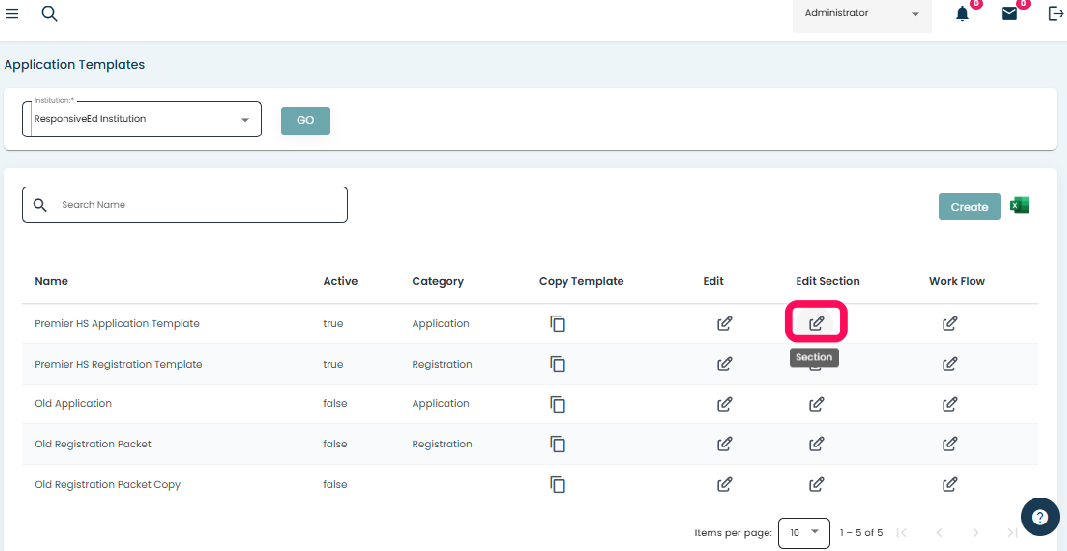Edit section for Old Registration Packet Copy
Viewport: 1067px width, 551px height.
click(816, 484)
